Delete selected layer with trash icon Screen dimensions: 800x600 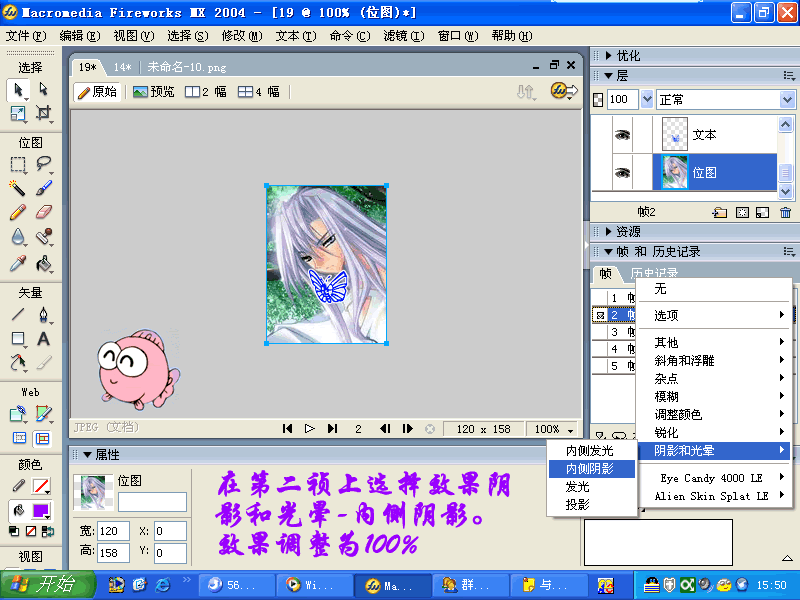pyautogui.click(x=786, y=212)
